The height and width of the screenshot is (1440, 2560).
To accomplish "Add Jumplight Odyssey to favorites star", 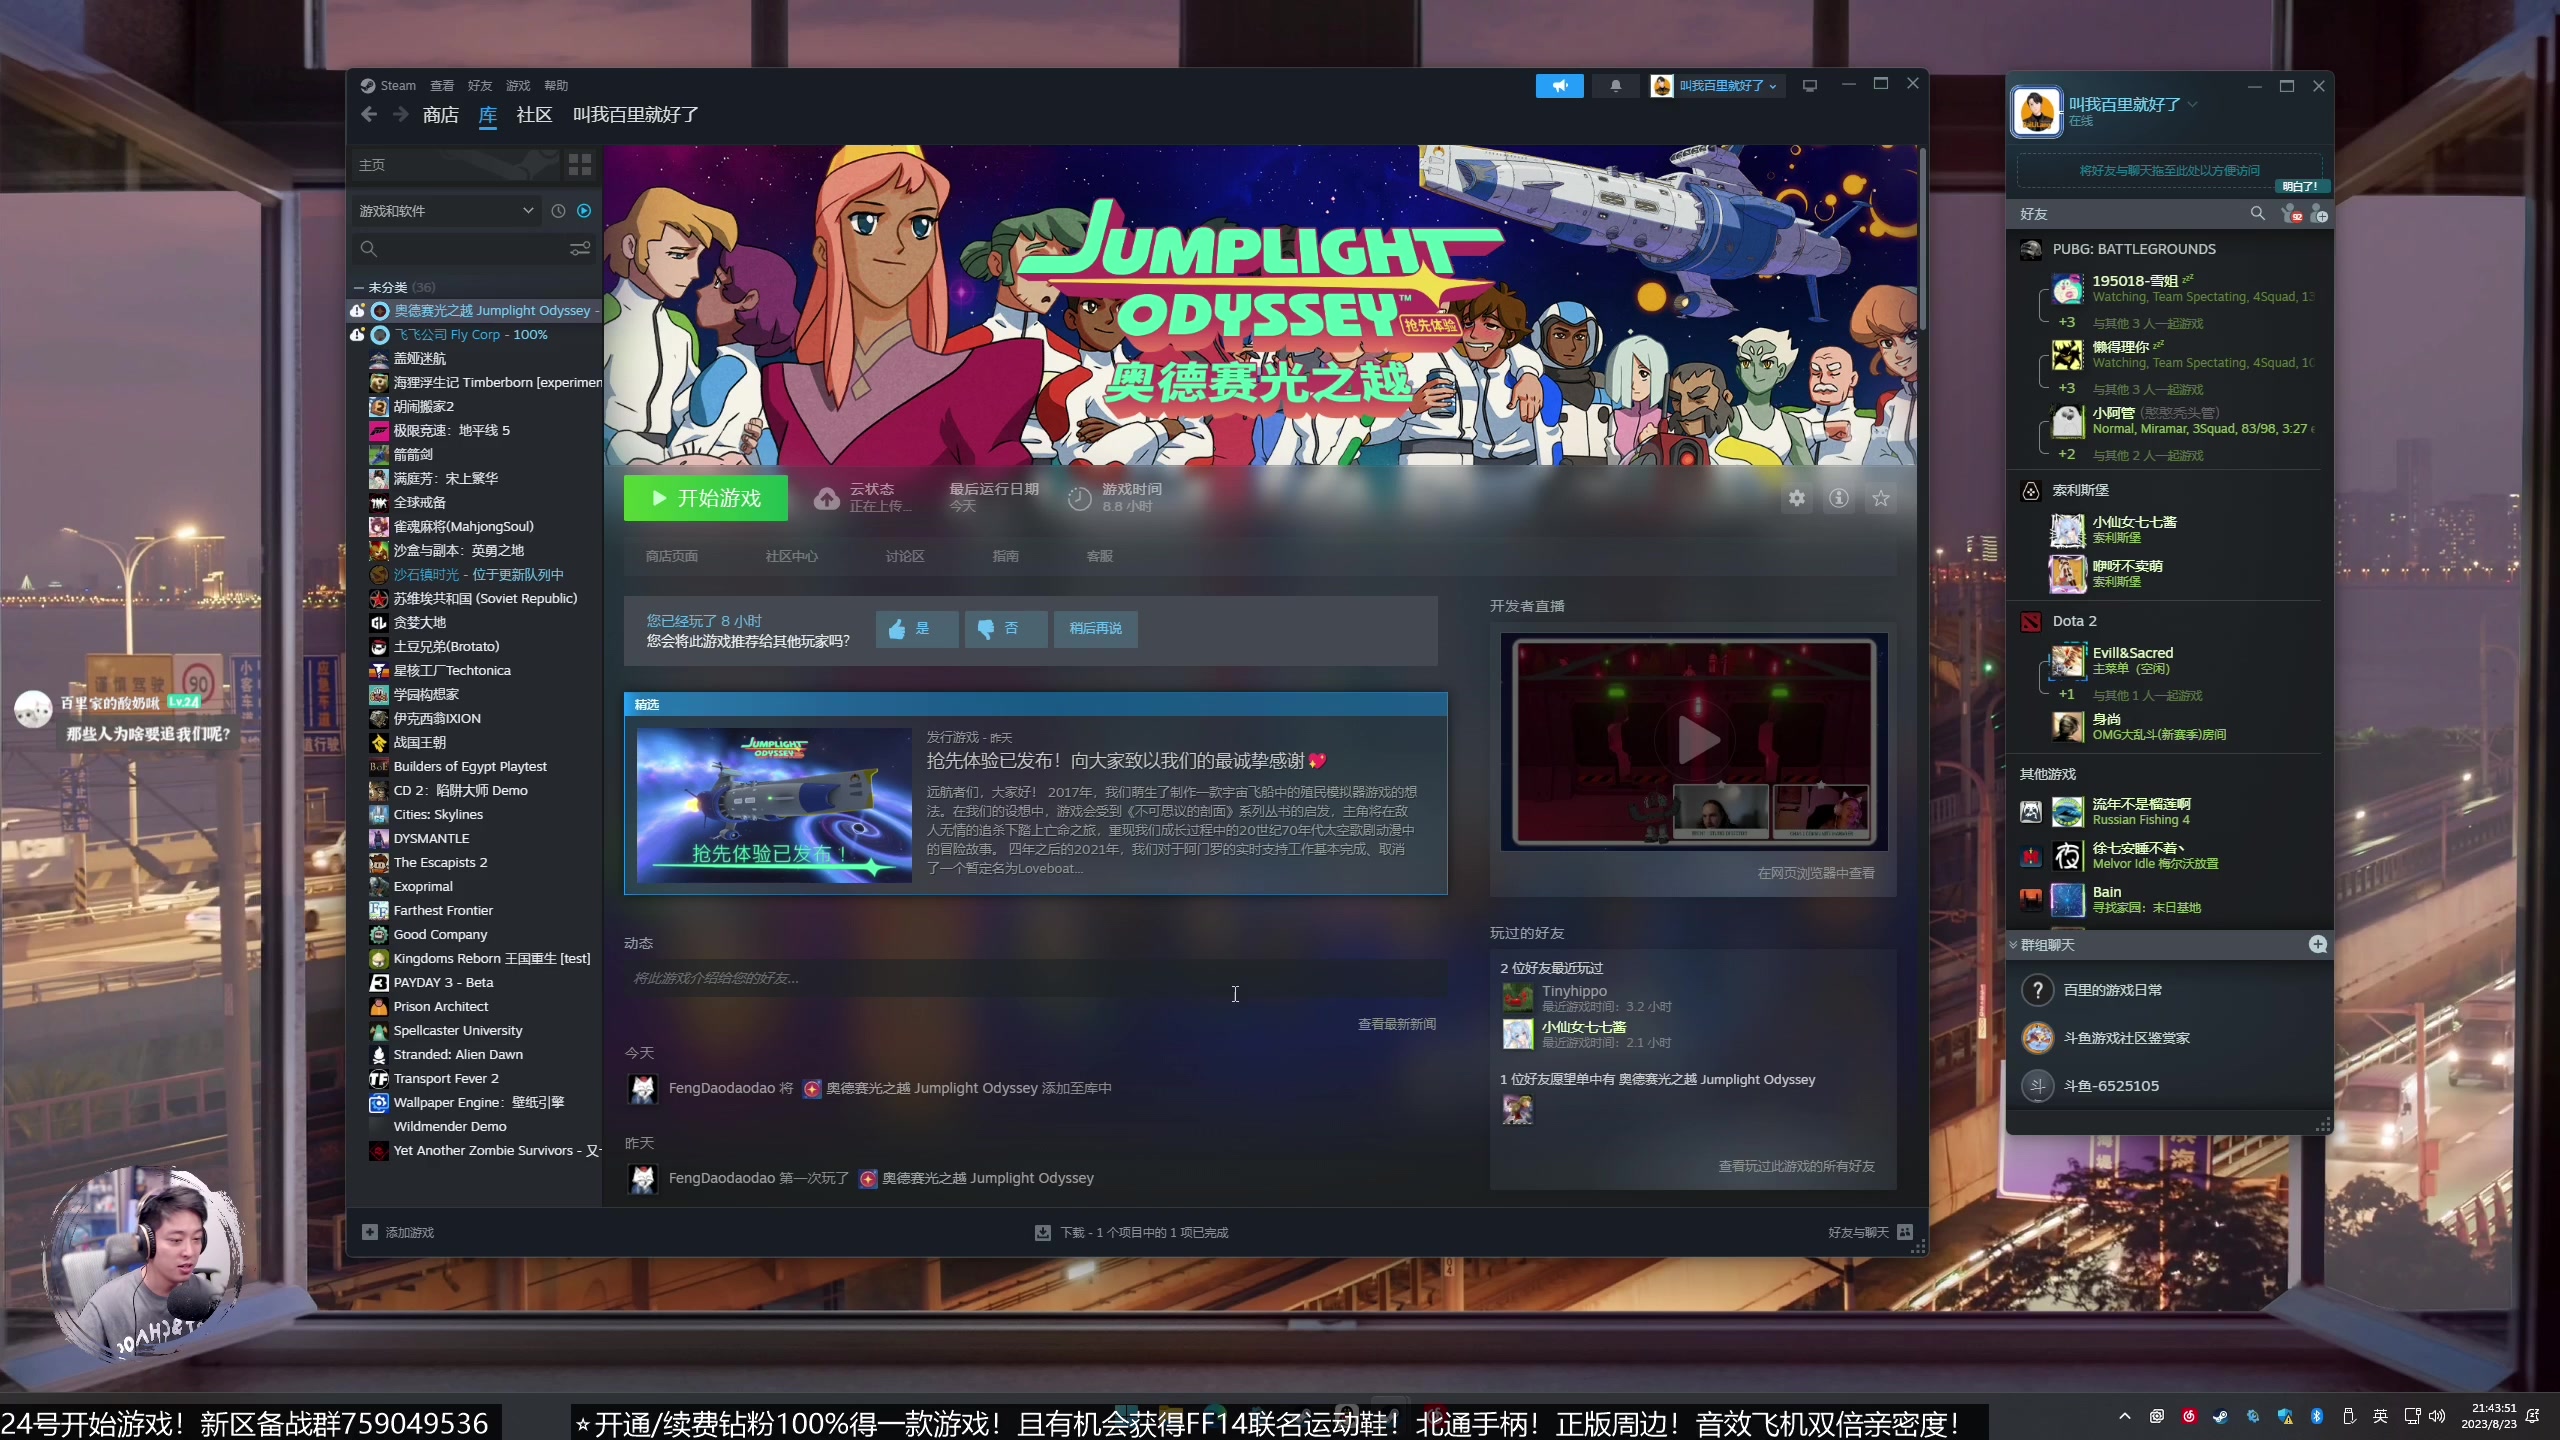I will [1881, 498].
